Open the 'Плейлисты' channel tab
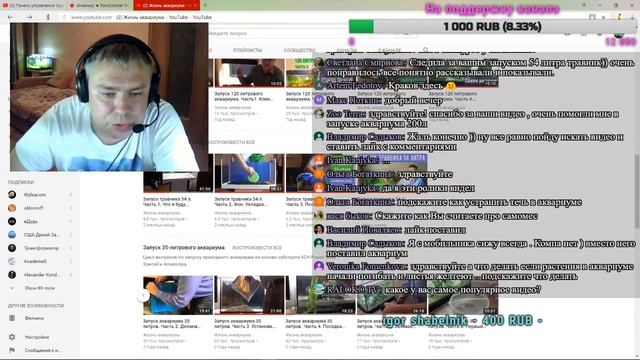The height and width of the screenshot is (360, 640). tap(248, 50)
